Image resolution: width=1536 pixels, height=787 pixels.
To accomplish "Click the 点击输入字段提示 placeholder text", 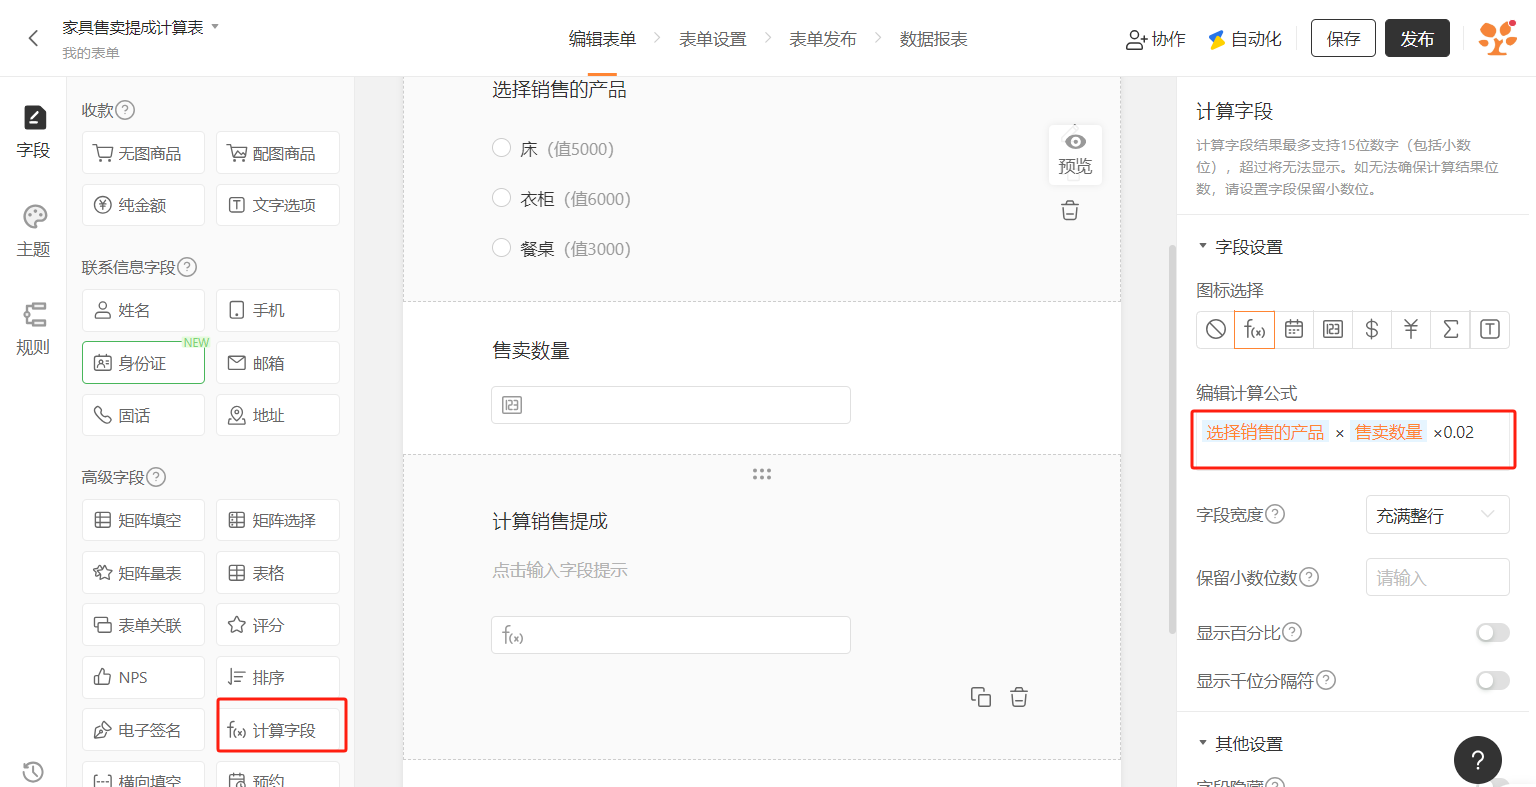I will 560,570.
